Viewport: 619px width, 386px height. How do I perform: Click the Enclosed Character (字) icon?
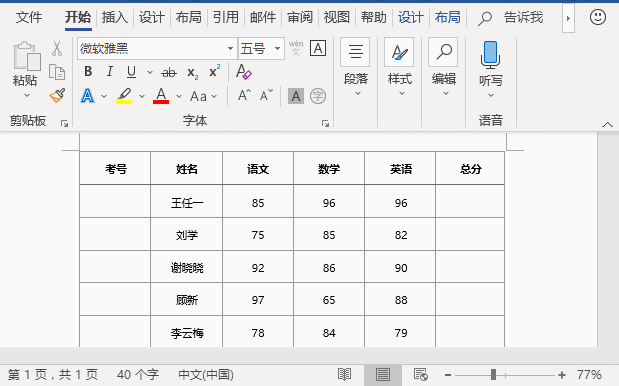318,96
